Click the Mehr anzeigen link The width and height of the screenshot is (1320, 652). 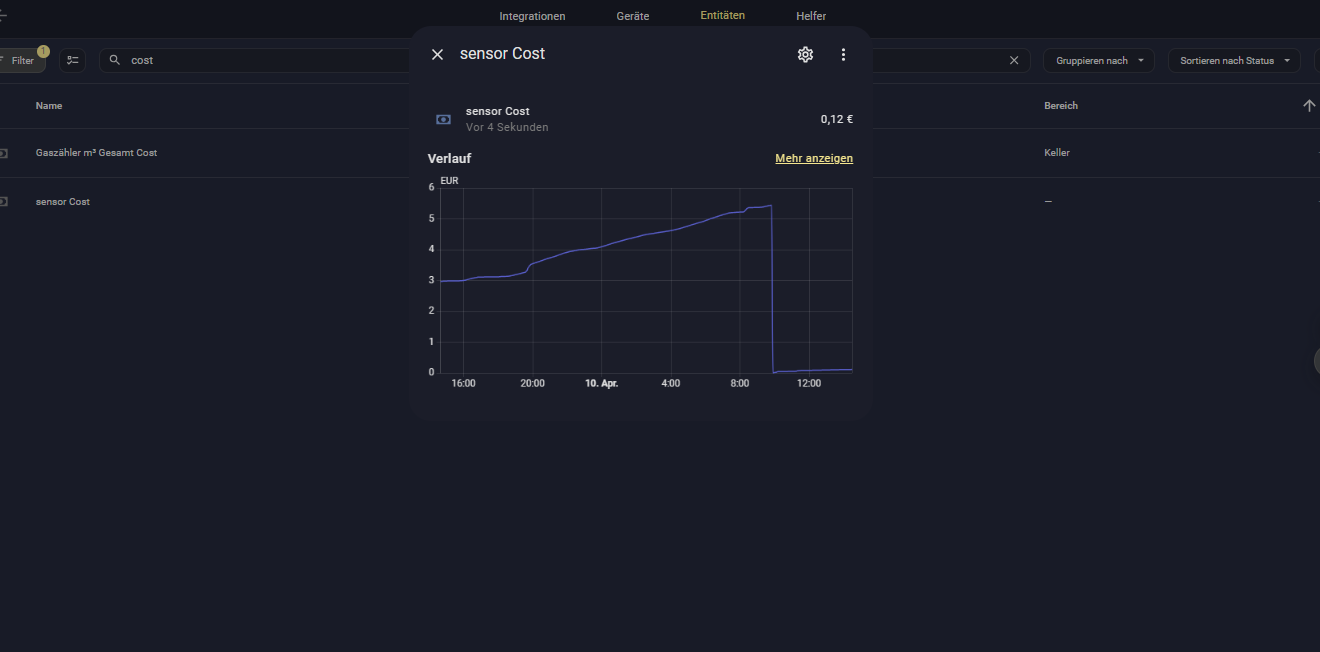click(814, 158)
